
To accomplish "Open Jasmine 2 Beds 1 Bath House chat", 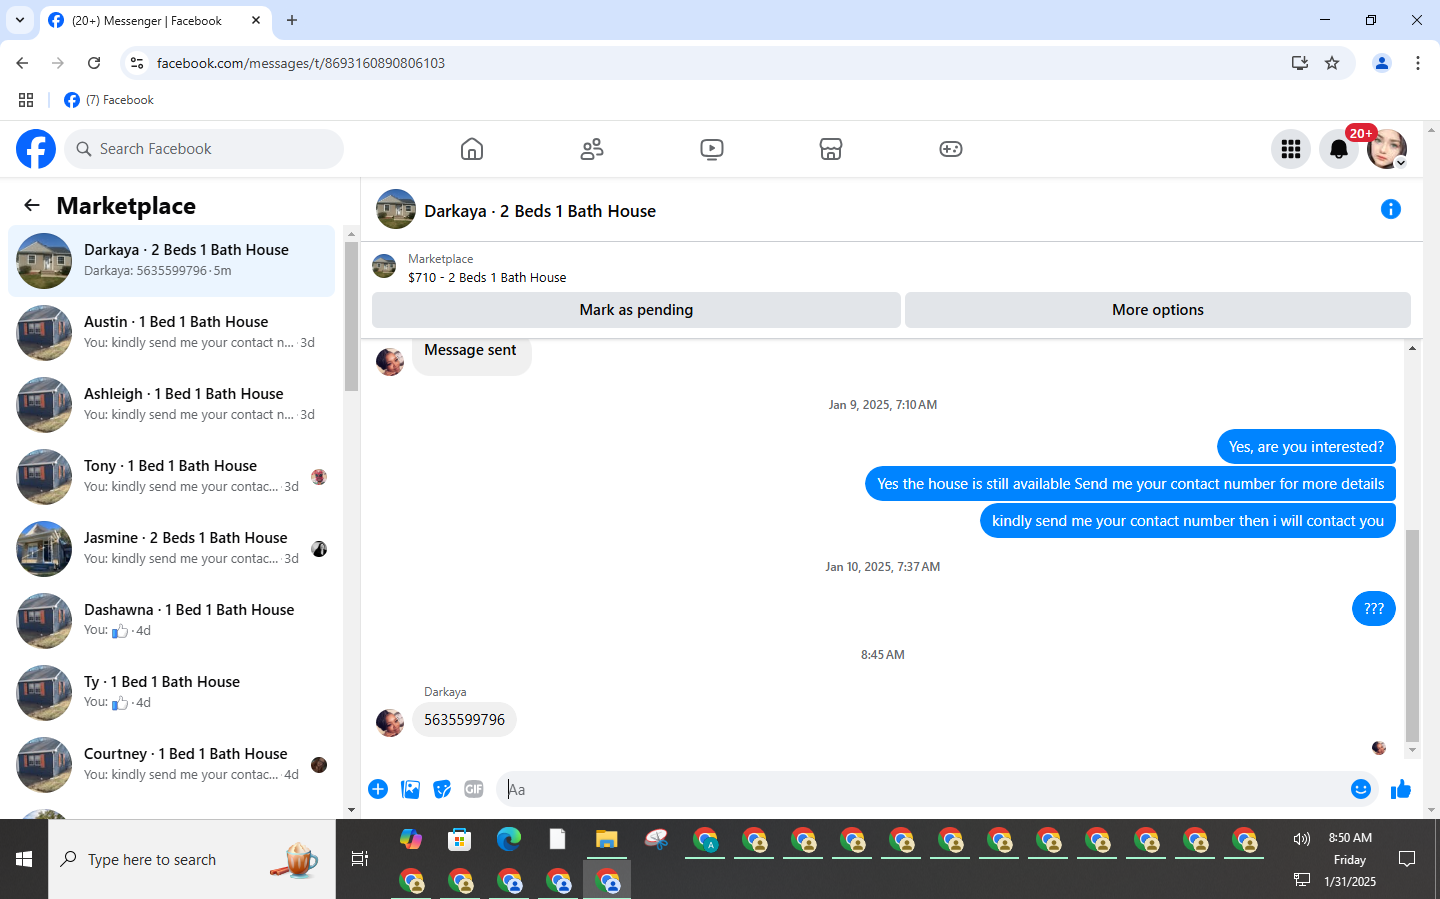I will tap(172, 549).
